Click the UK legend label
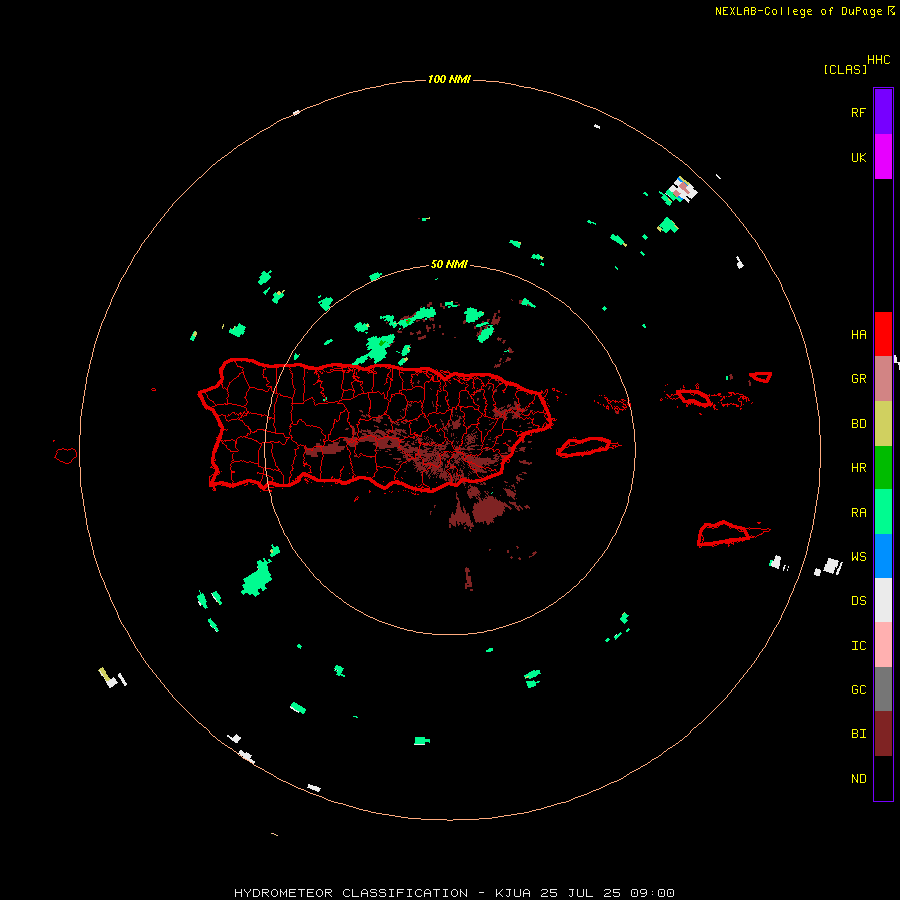 (x=858, y=157)
